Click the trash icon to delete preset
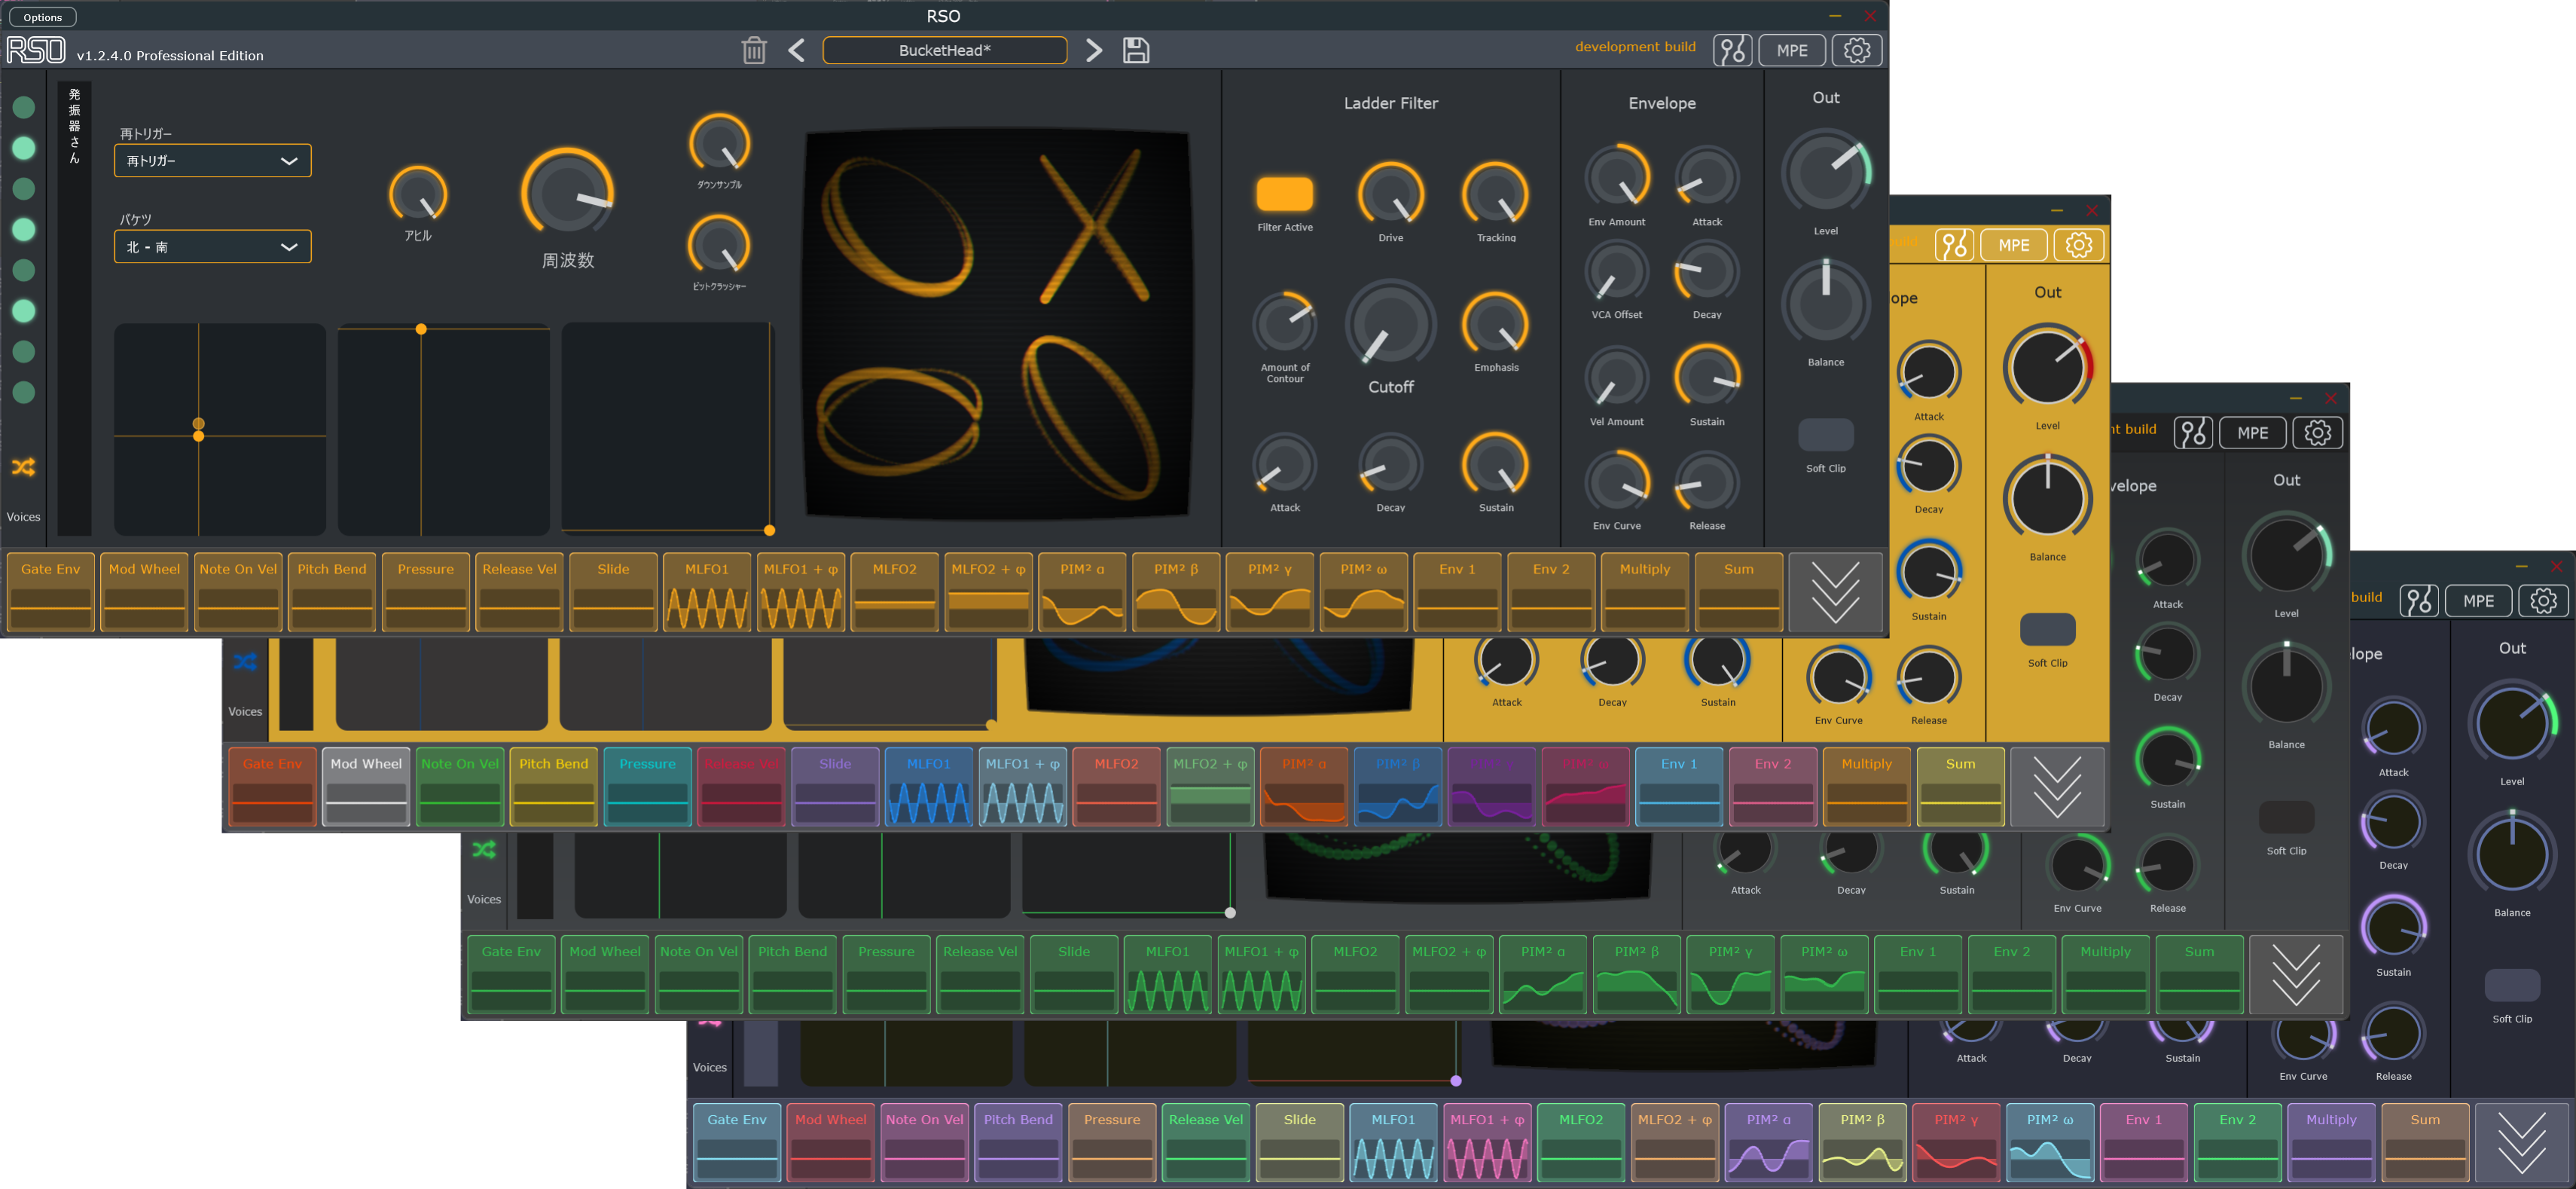The height and width of the screenshot is (1189, 2576). [754, 50]
